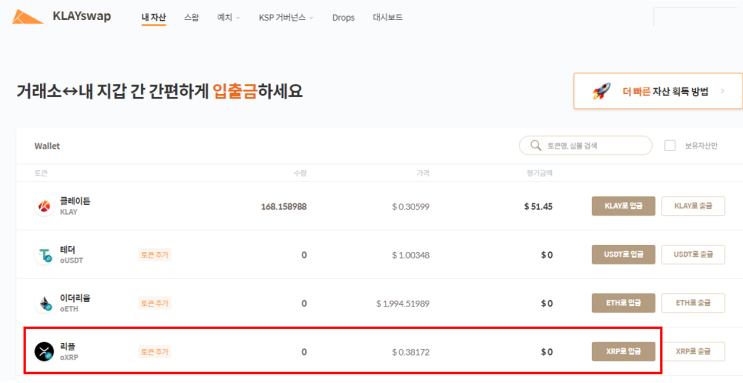Screen dimensions: 743x383
Task: Click the KLAY valuation $ 51.45
Action: (x=538, y=207)
